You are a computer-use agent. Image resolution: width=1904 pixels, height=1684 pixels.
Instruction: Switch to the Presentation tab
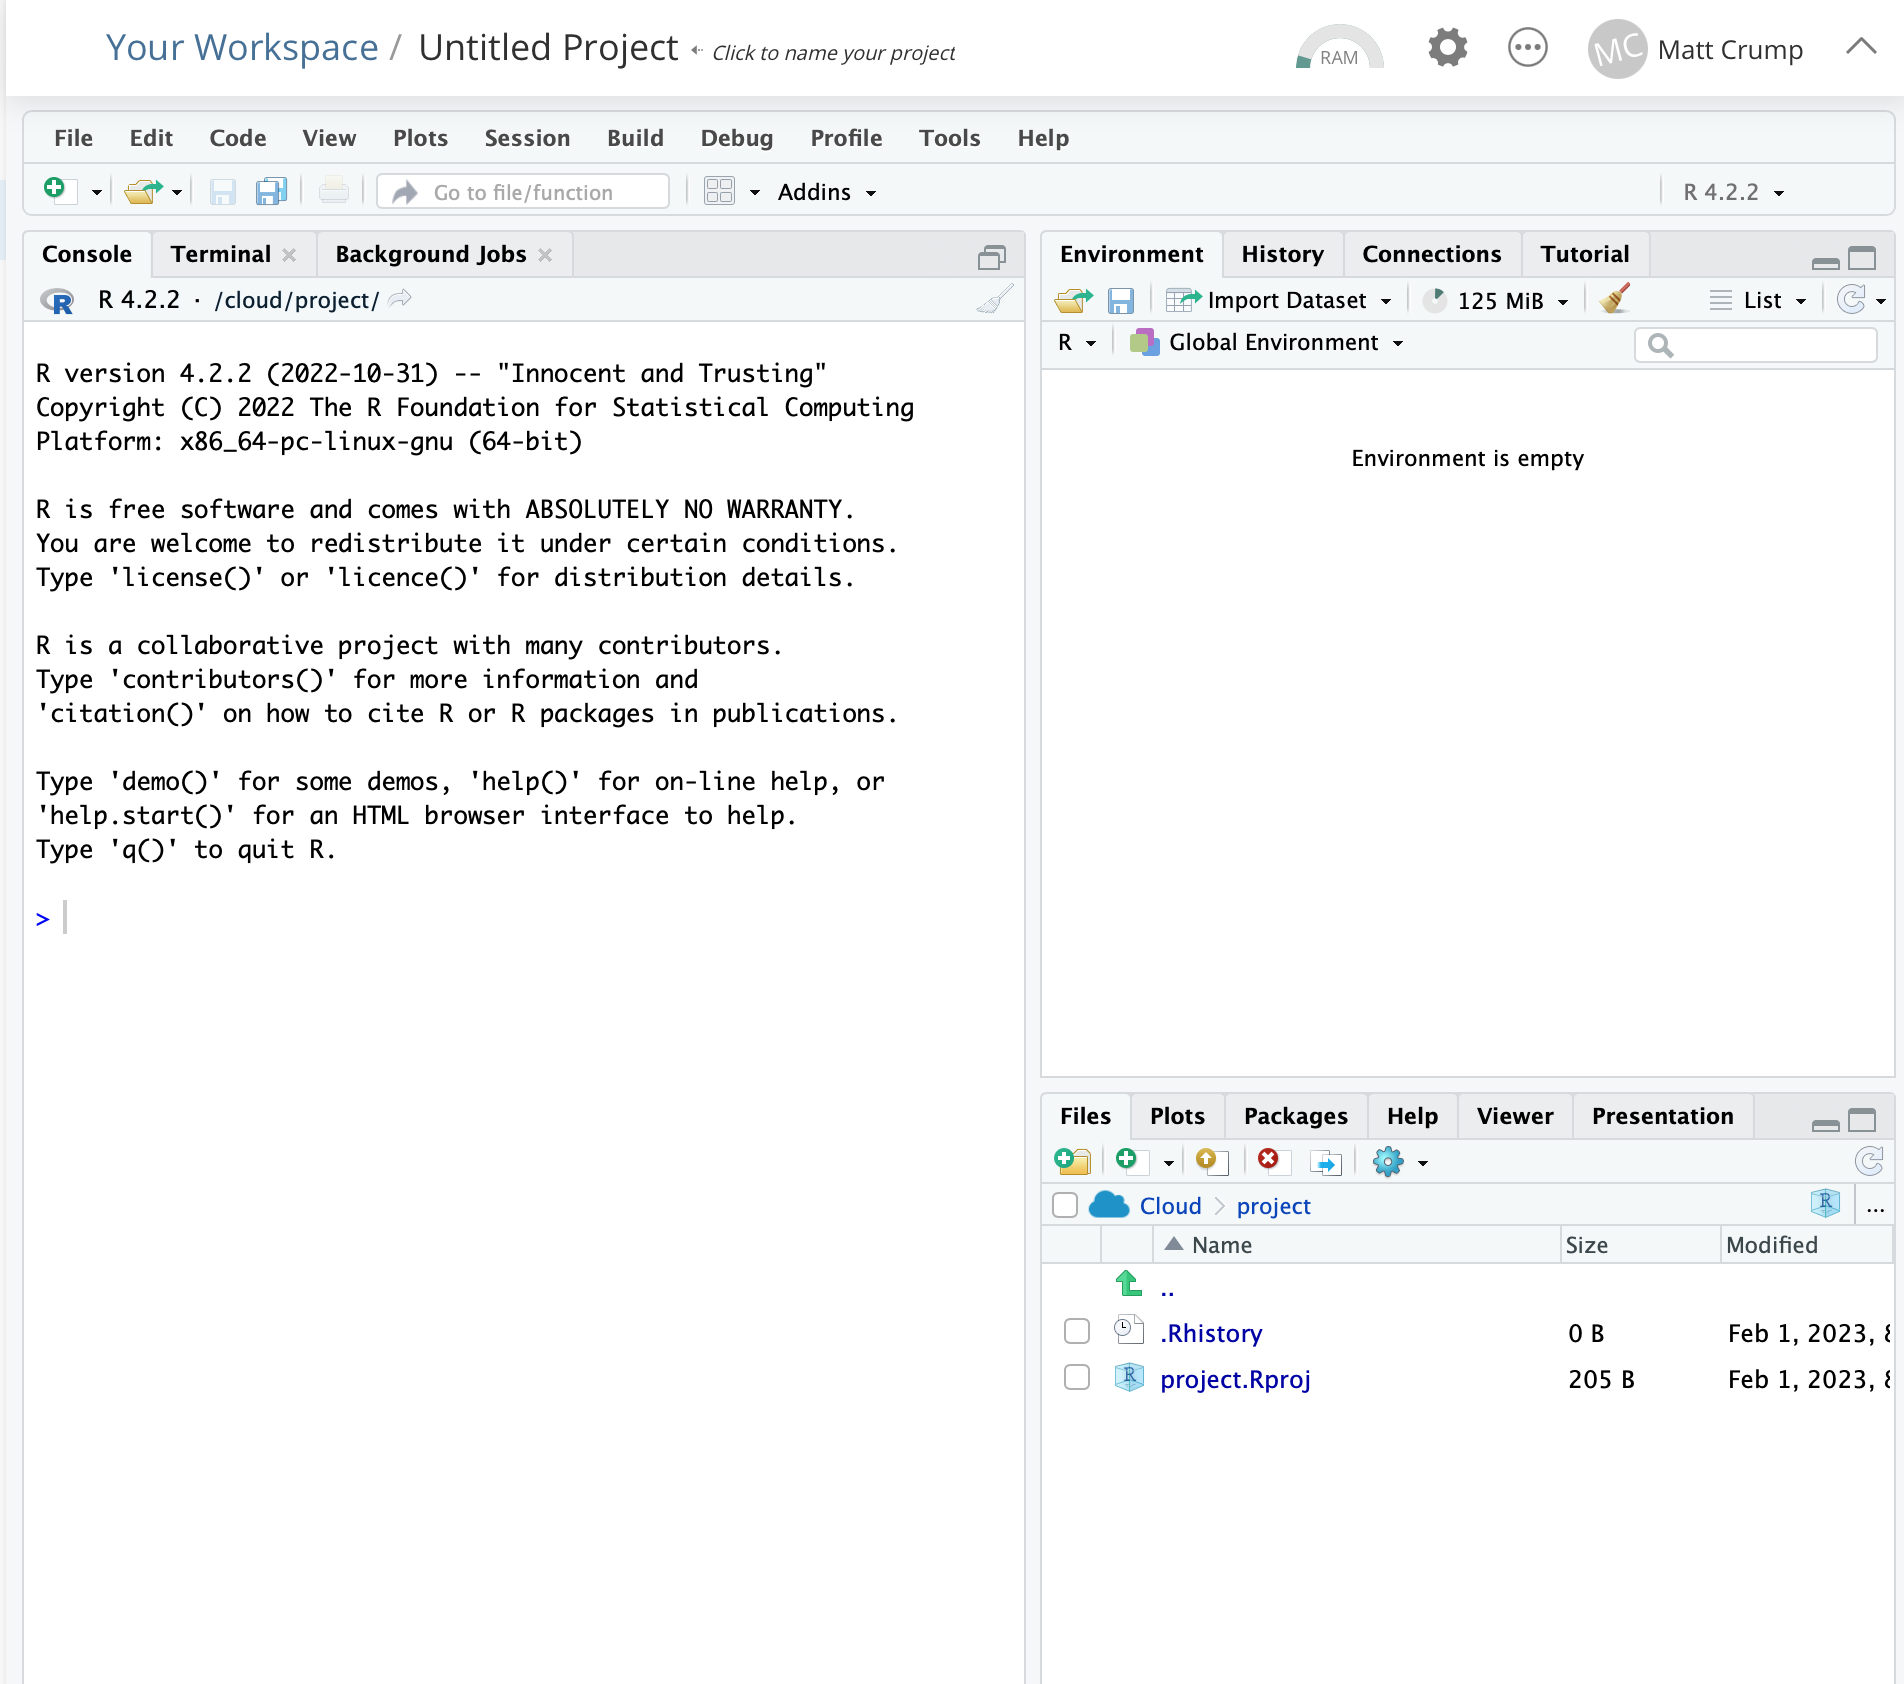[1662, 1116]
